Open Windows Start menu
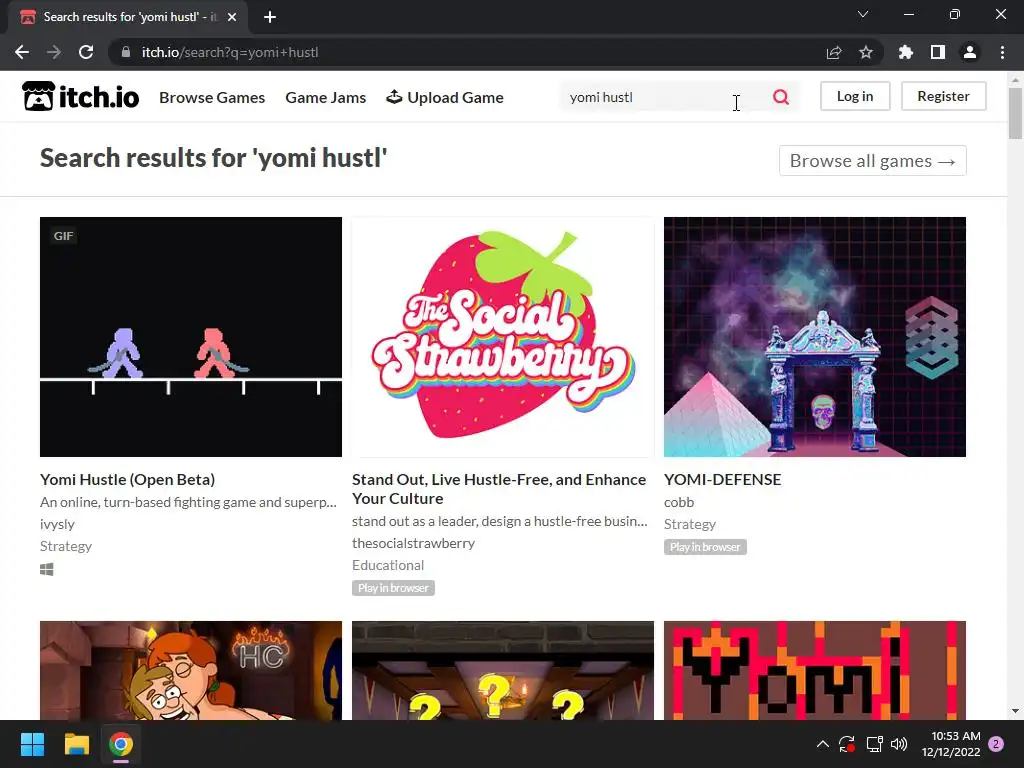Image resolution: width=1024 pixels, height=768 pixels. (x=32, y=744)
